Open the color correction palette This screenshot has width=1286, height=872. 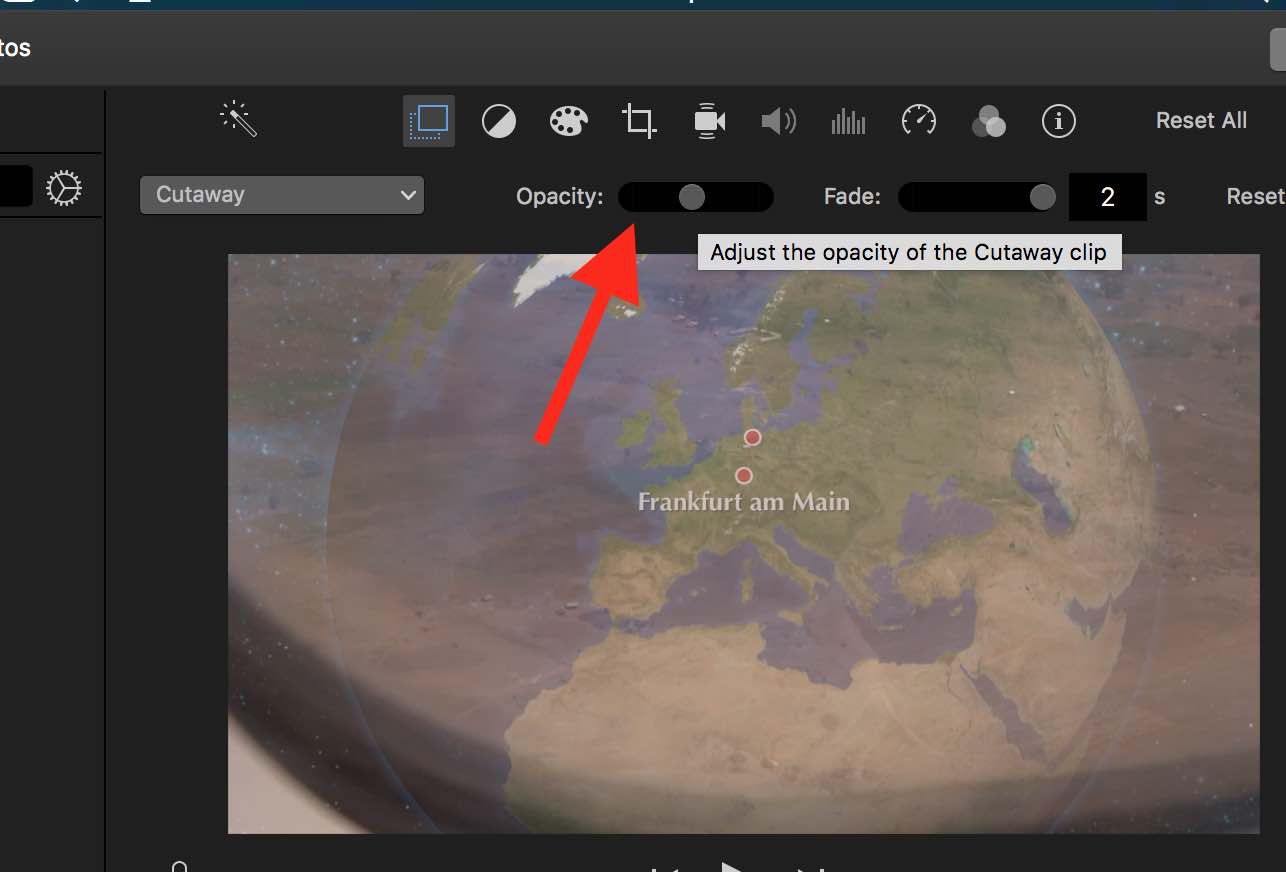click(568, 122)
